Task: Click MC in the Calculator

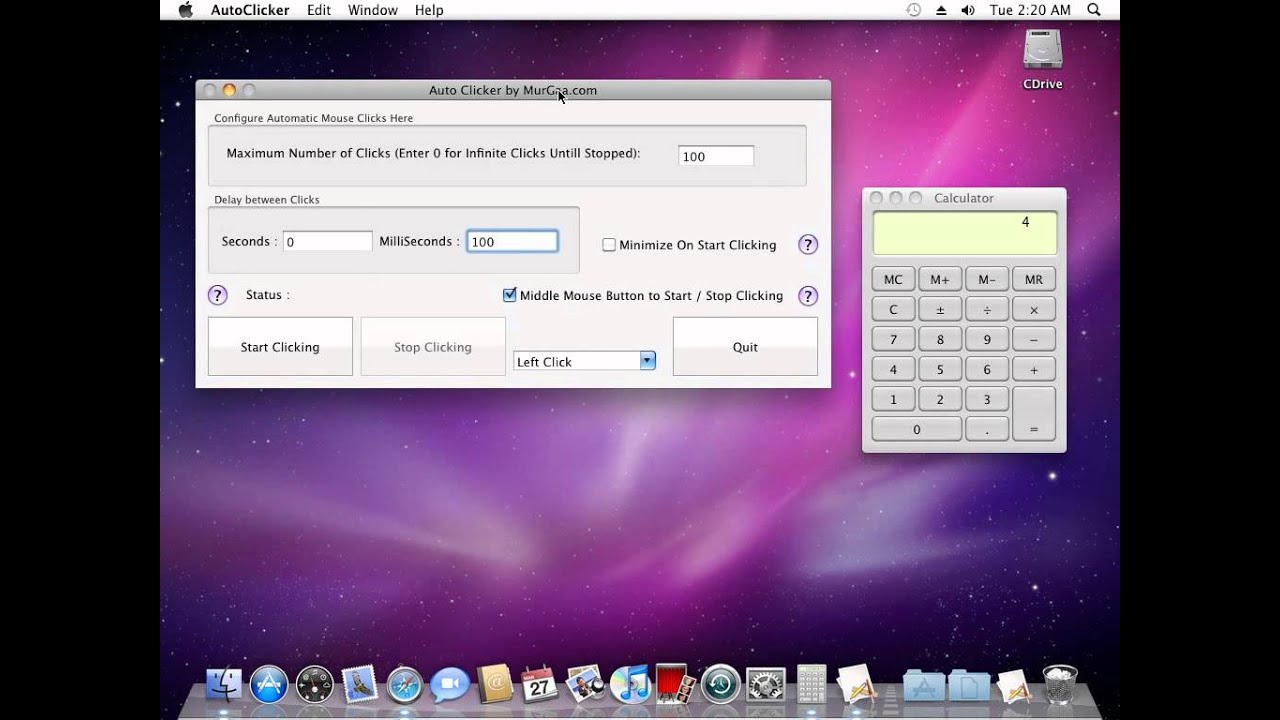Action: (893, 280)
